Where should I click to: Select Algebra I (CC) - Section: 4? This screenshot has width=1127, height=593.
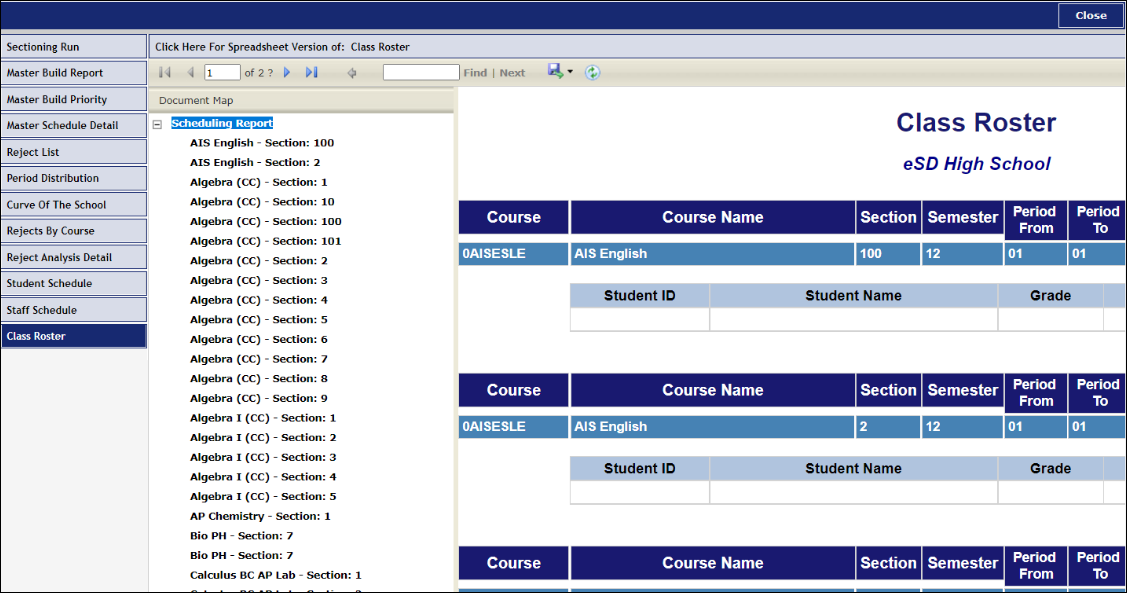pos(263,477)
